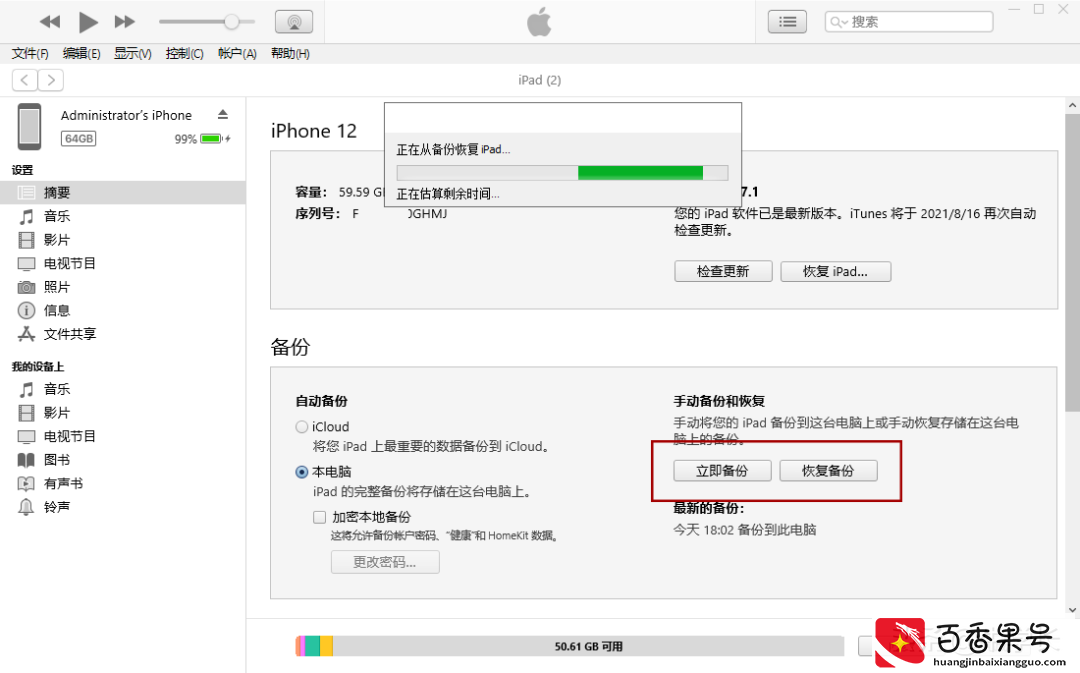Screen dimensions: 1080x673
Task: Select the iCloud backup radio button
Action: [302, 427]
